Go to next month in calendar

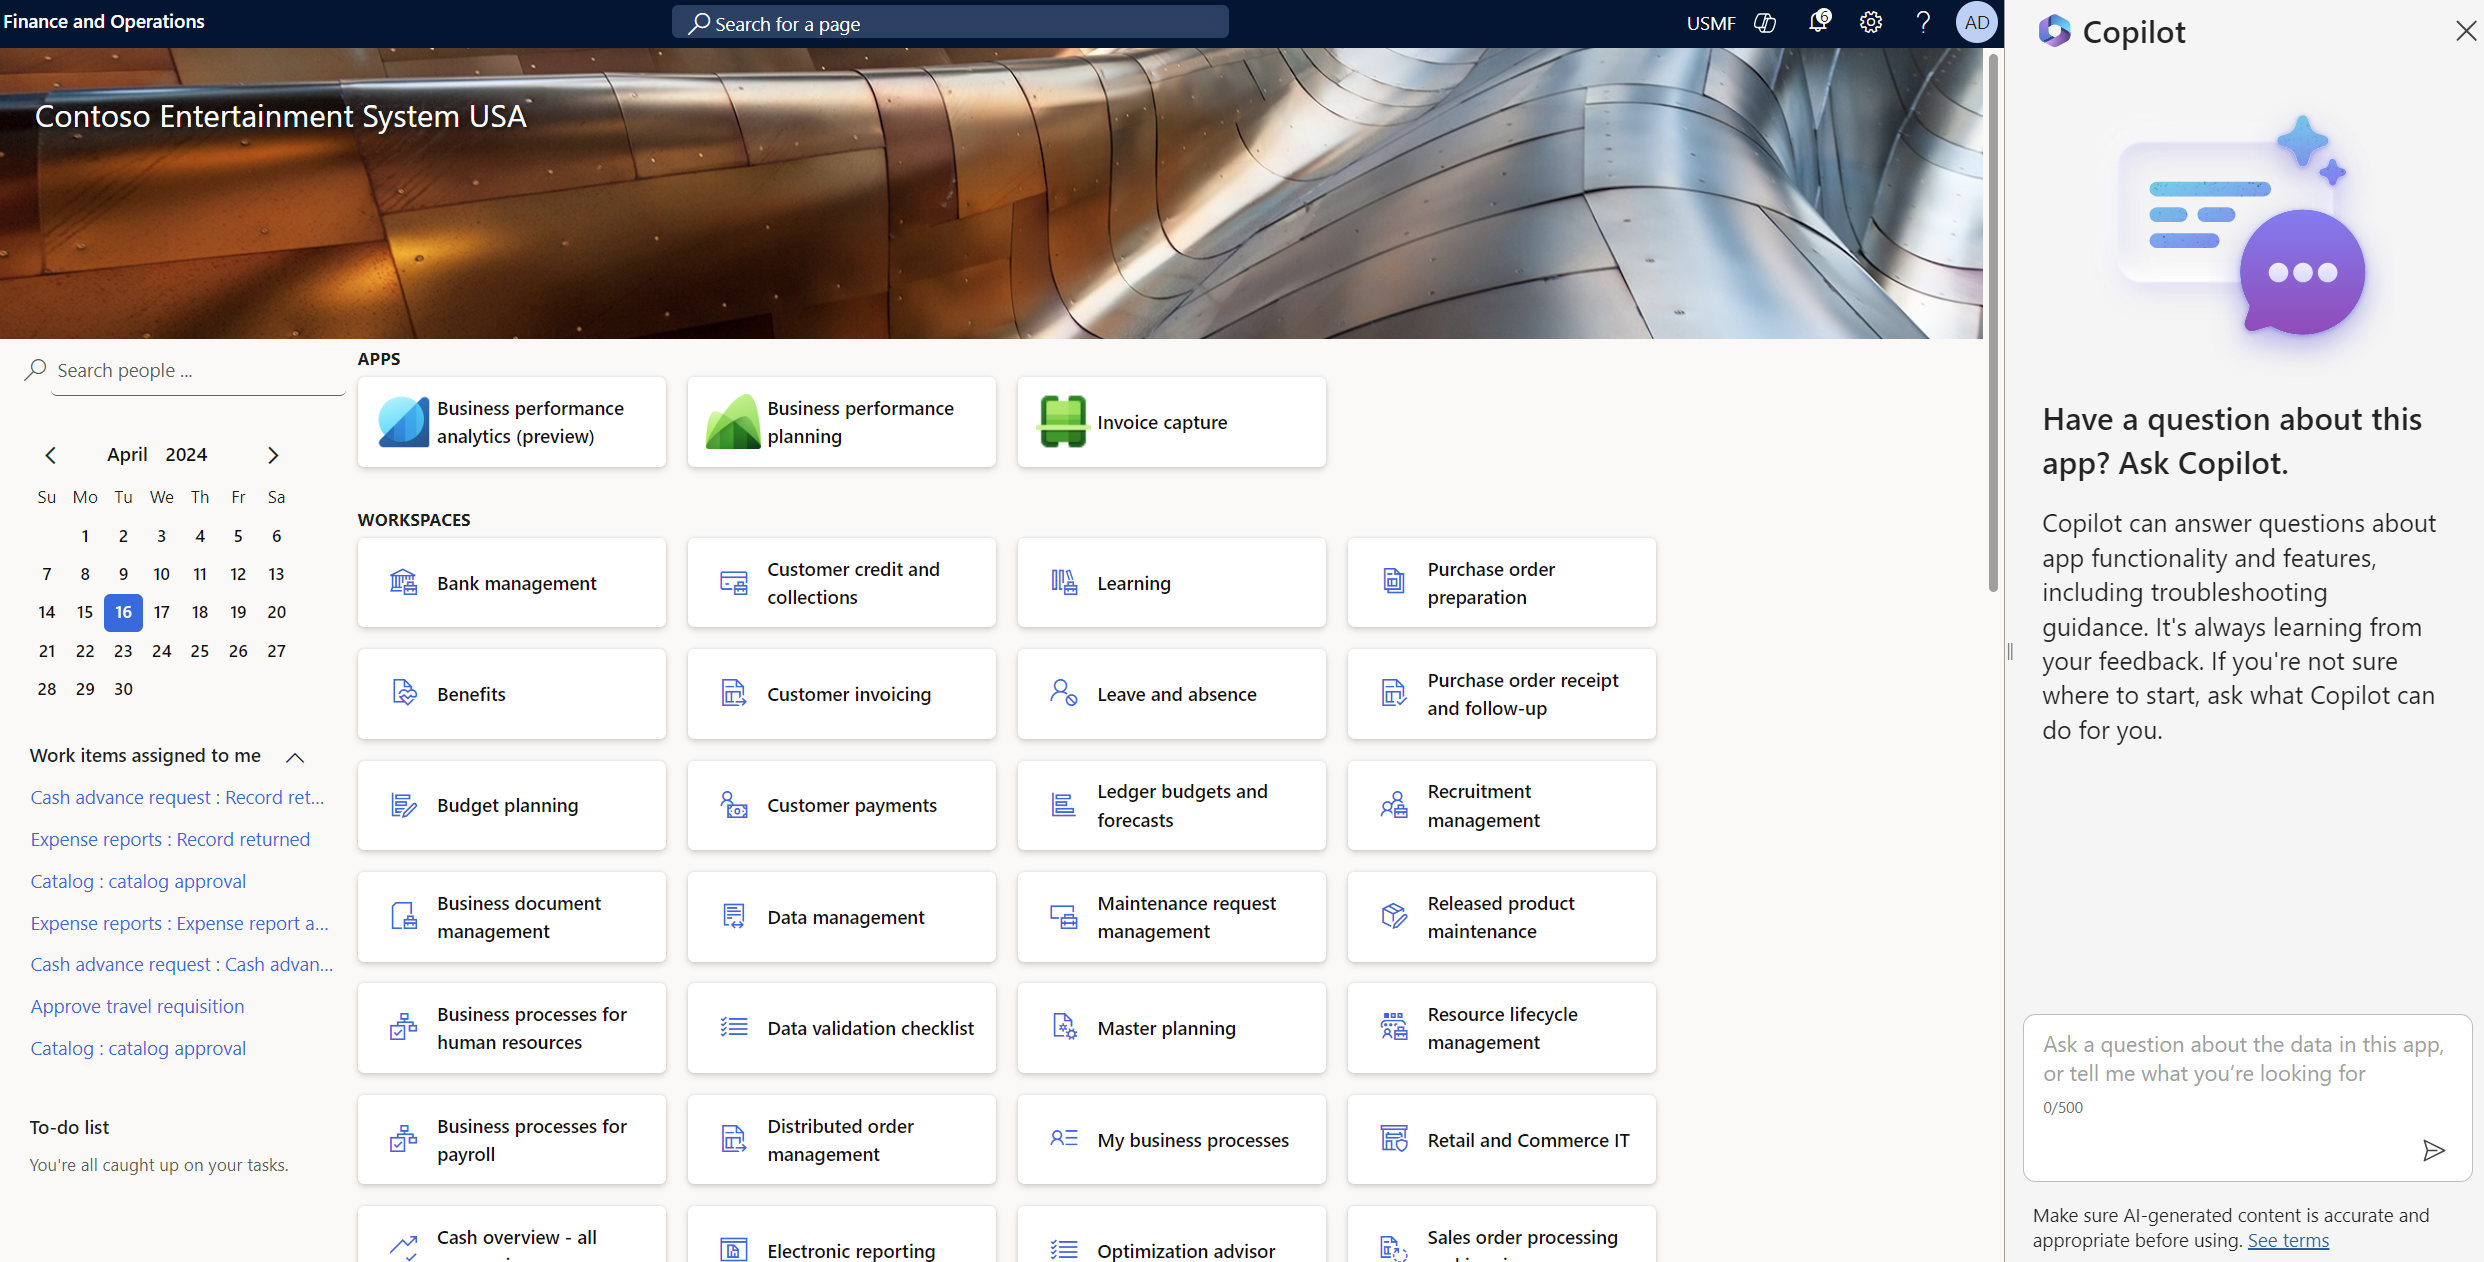click(x=273, y=455)
